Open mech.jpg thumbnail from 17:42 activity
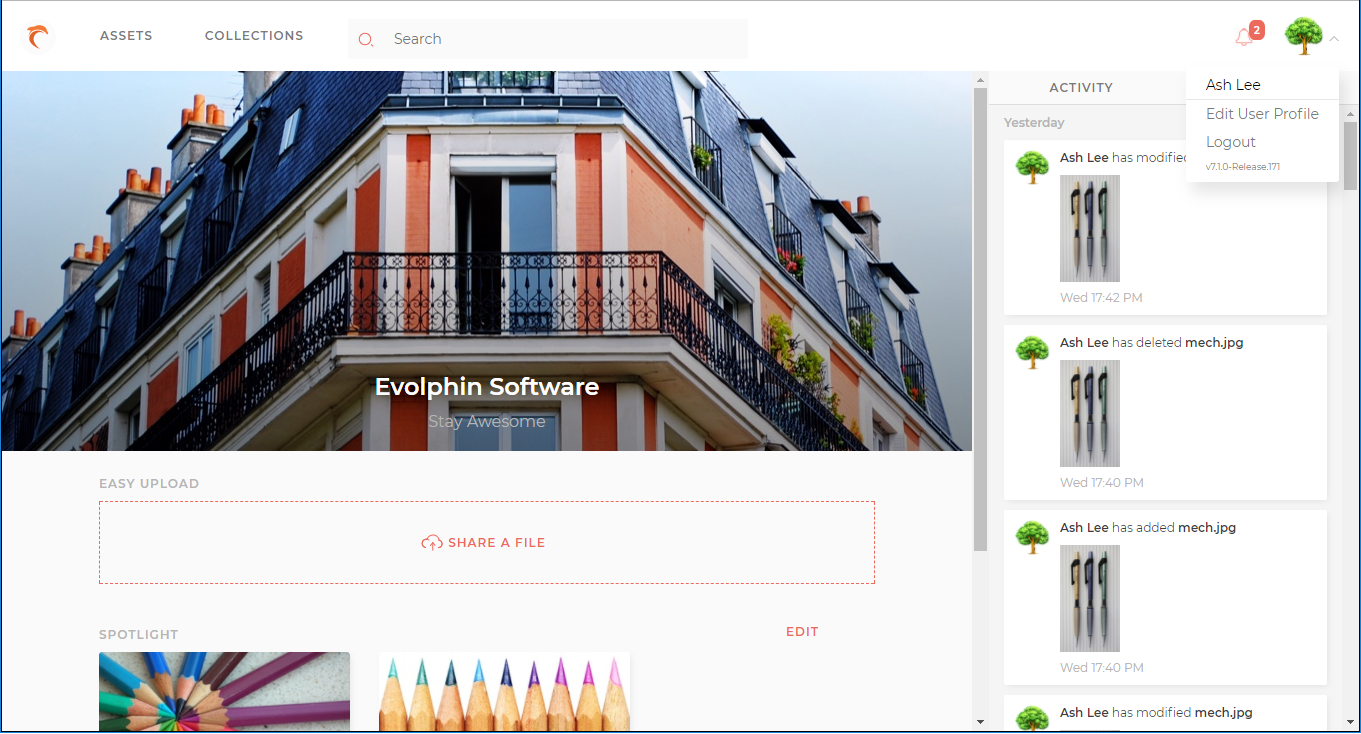Screen dimensions: 1361x734 (x=1090, y=229)
